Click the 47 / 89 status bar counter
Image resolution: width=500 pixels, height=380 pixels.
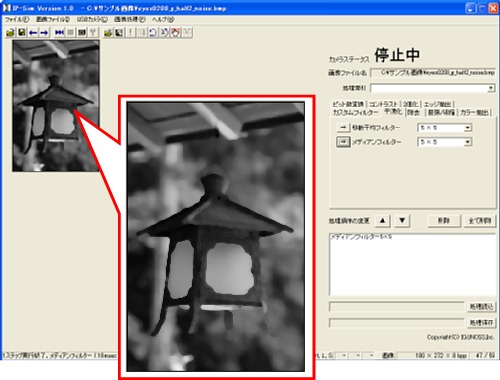[483, 356]
